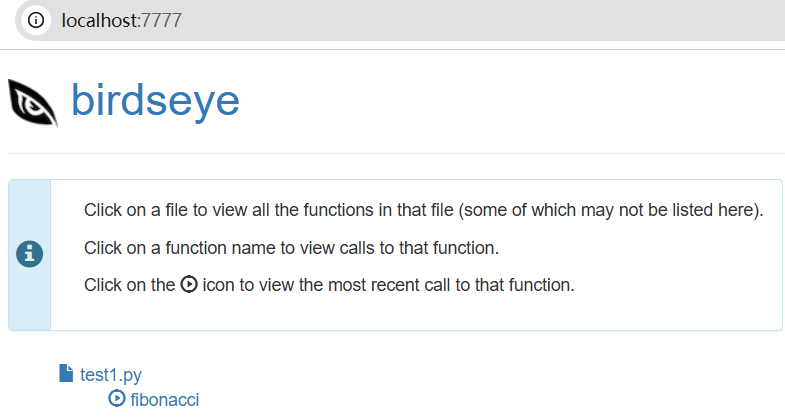
Task: Click the empty space below instruction text in info panel
Action: 416,314
